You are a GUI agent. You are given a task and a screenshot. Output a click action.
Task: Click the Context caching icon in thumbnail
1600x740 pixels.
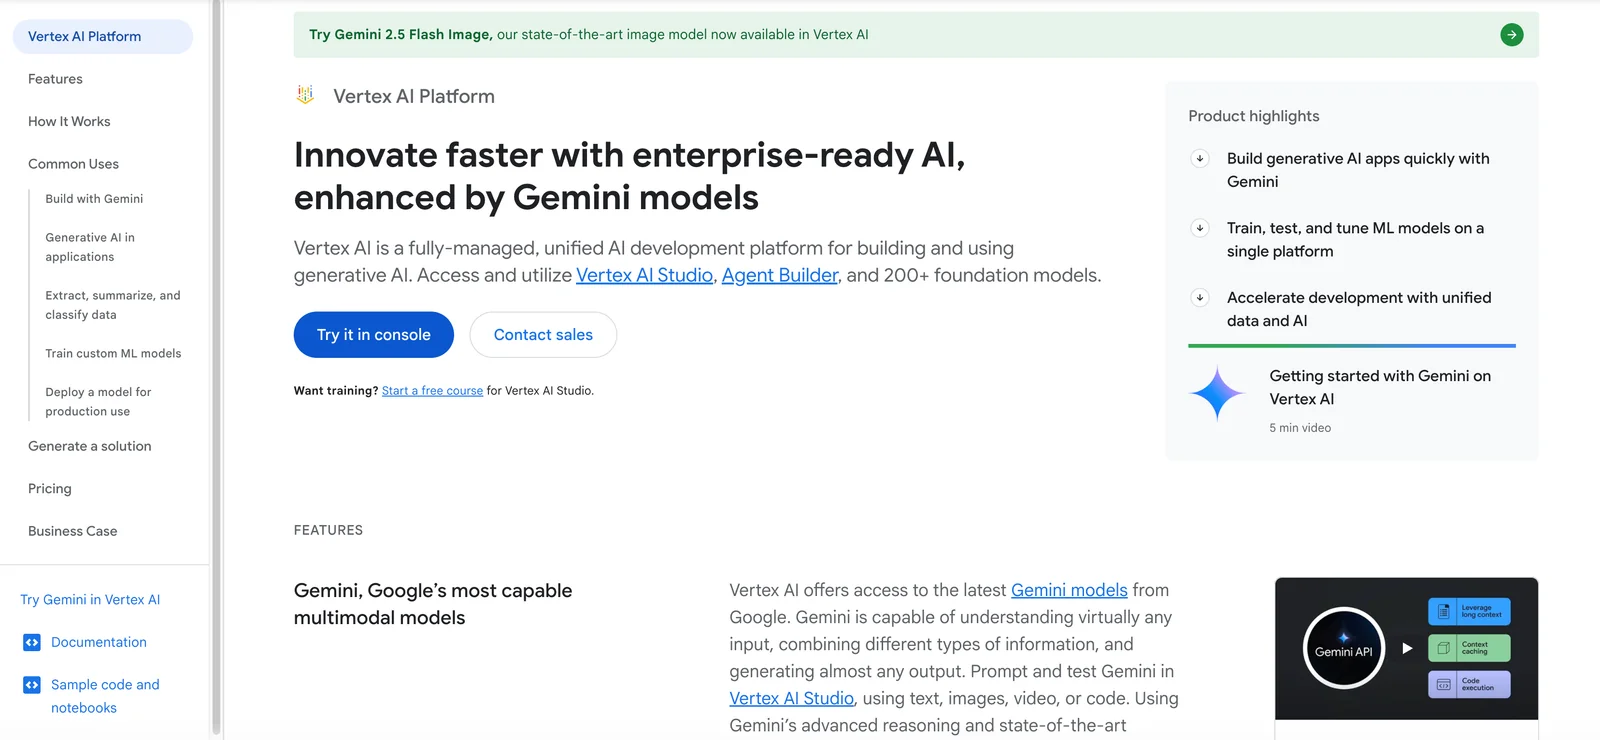1443,648
